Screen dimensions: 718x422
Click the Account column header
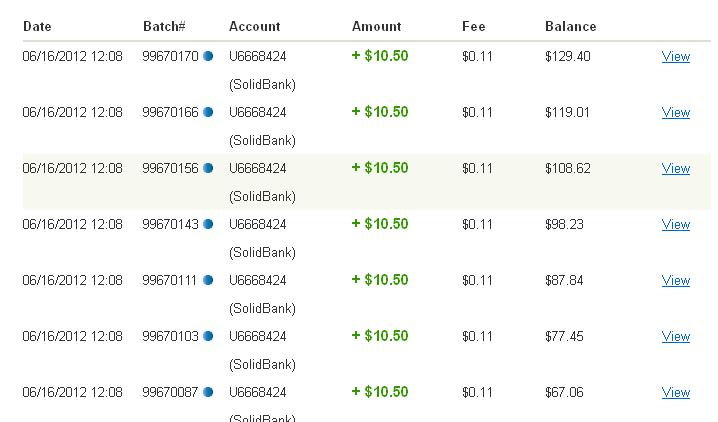coord(254,26)
